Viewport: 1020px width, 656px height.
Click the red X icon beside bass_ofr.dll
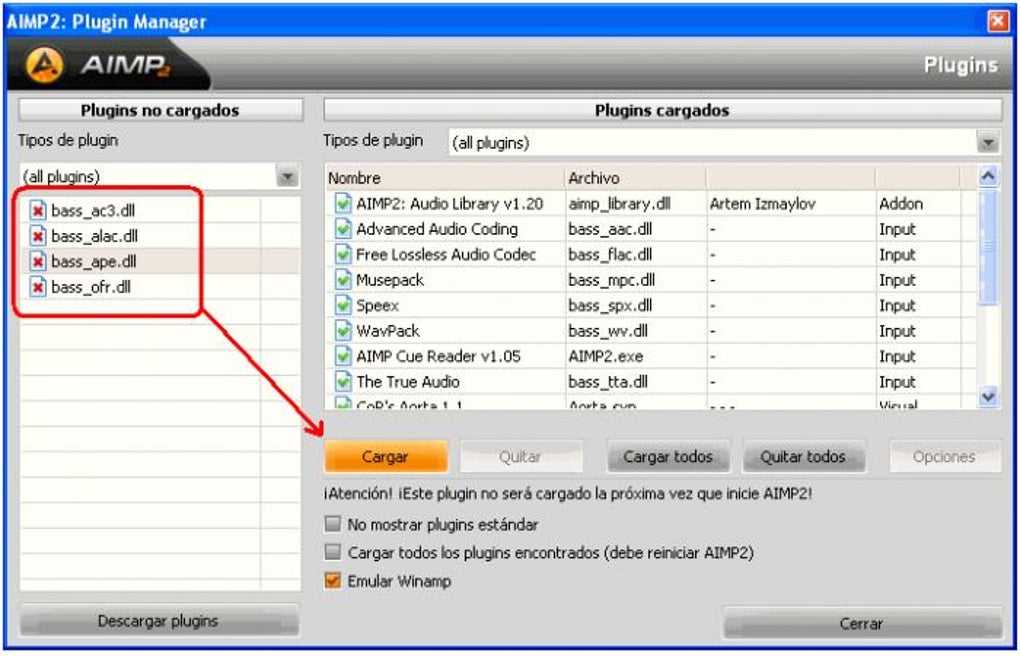pos(38,287)
